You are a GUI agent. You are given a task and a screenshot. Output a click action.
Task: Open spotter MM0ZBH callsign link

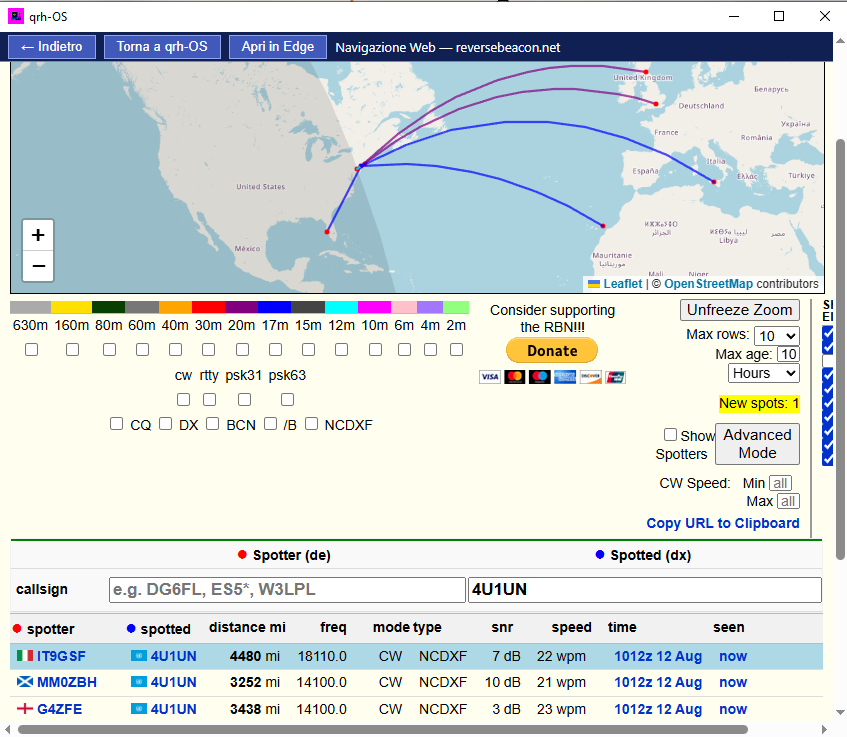(67, 682)
